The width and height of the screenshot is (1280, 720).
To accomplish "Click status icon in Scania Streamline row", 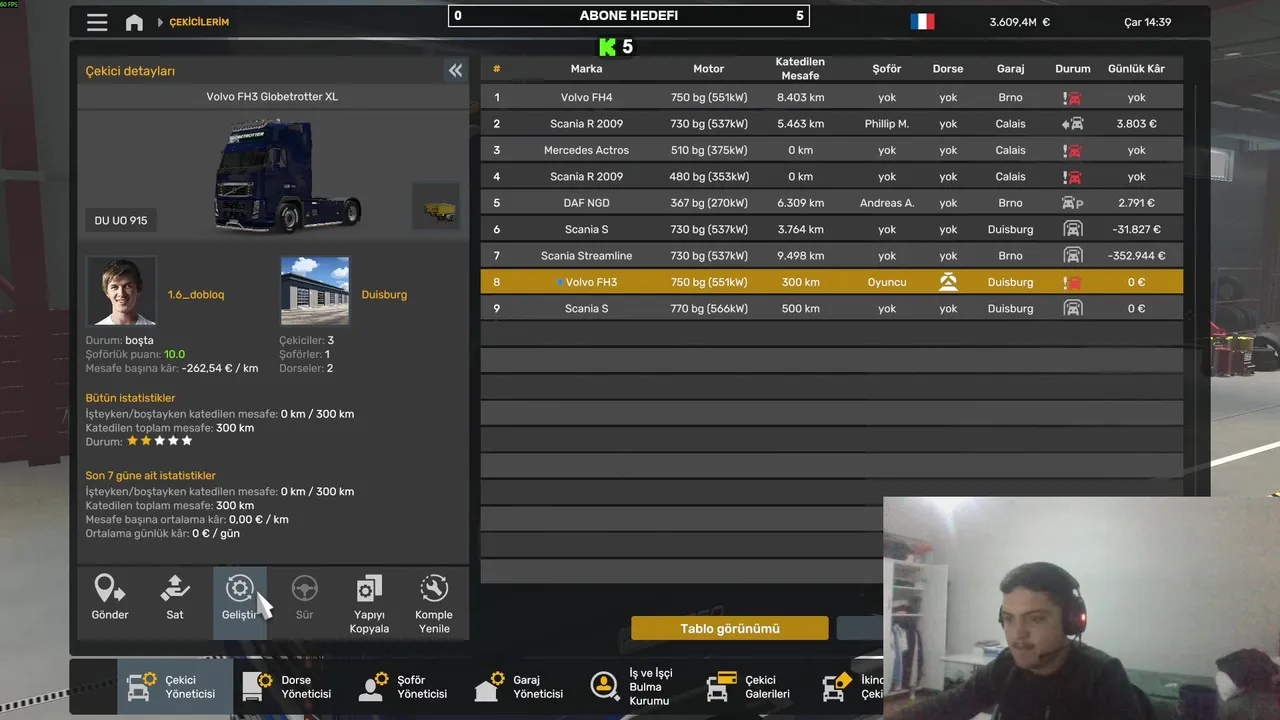I will [1073, 256].
